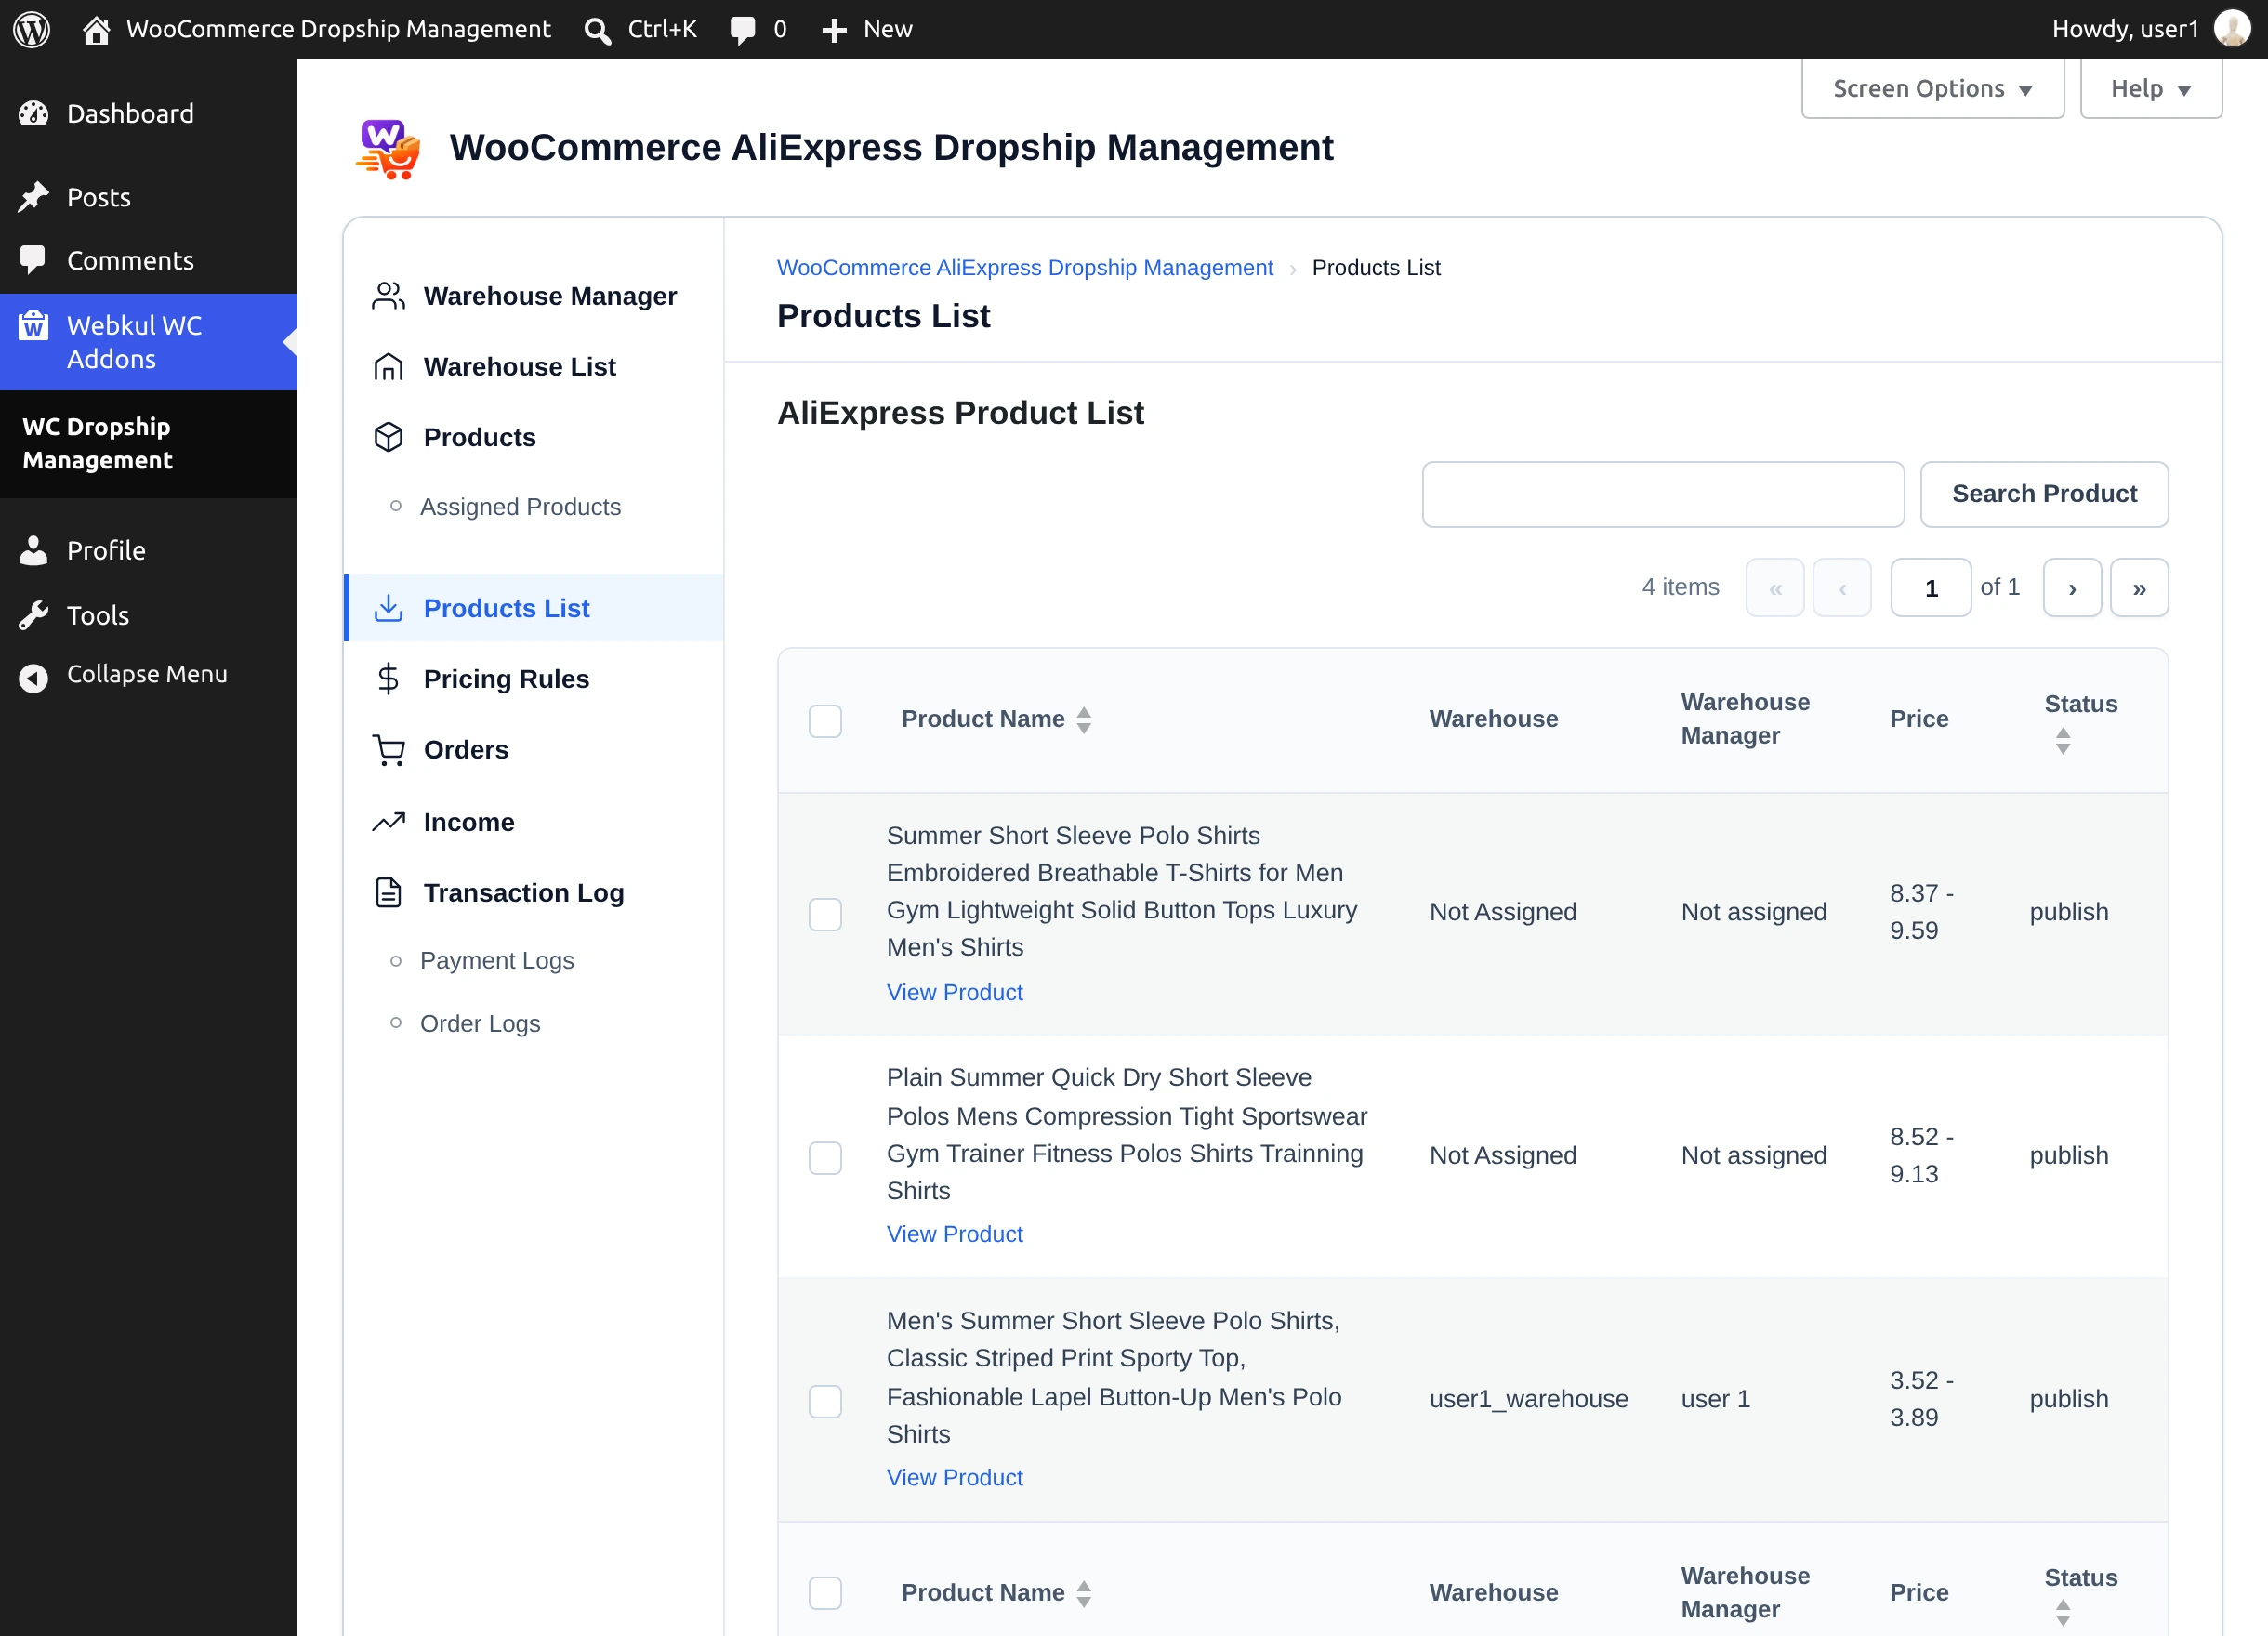Click the Warehouse List menu label
Image resolution: width=2268 pixels, height=1636 pixels.
[520, 367]
